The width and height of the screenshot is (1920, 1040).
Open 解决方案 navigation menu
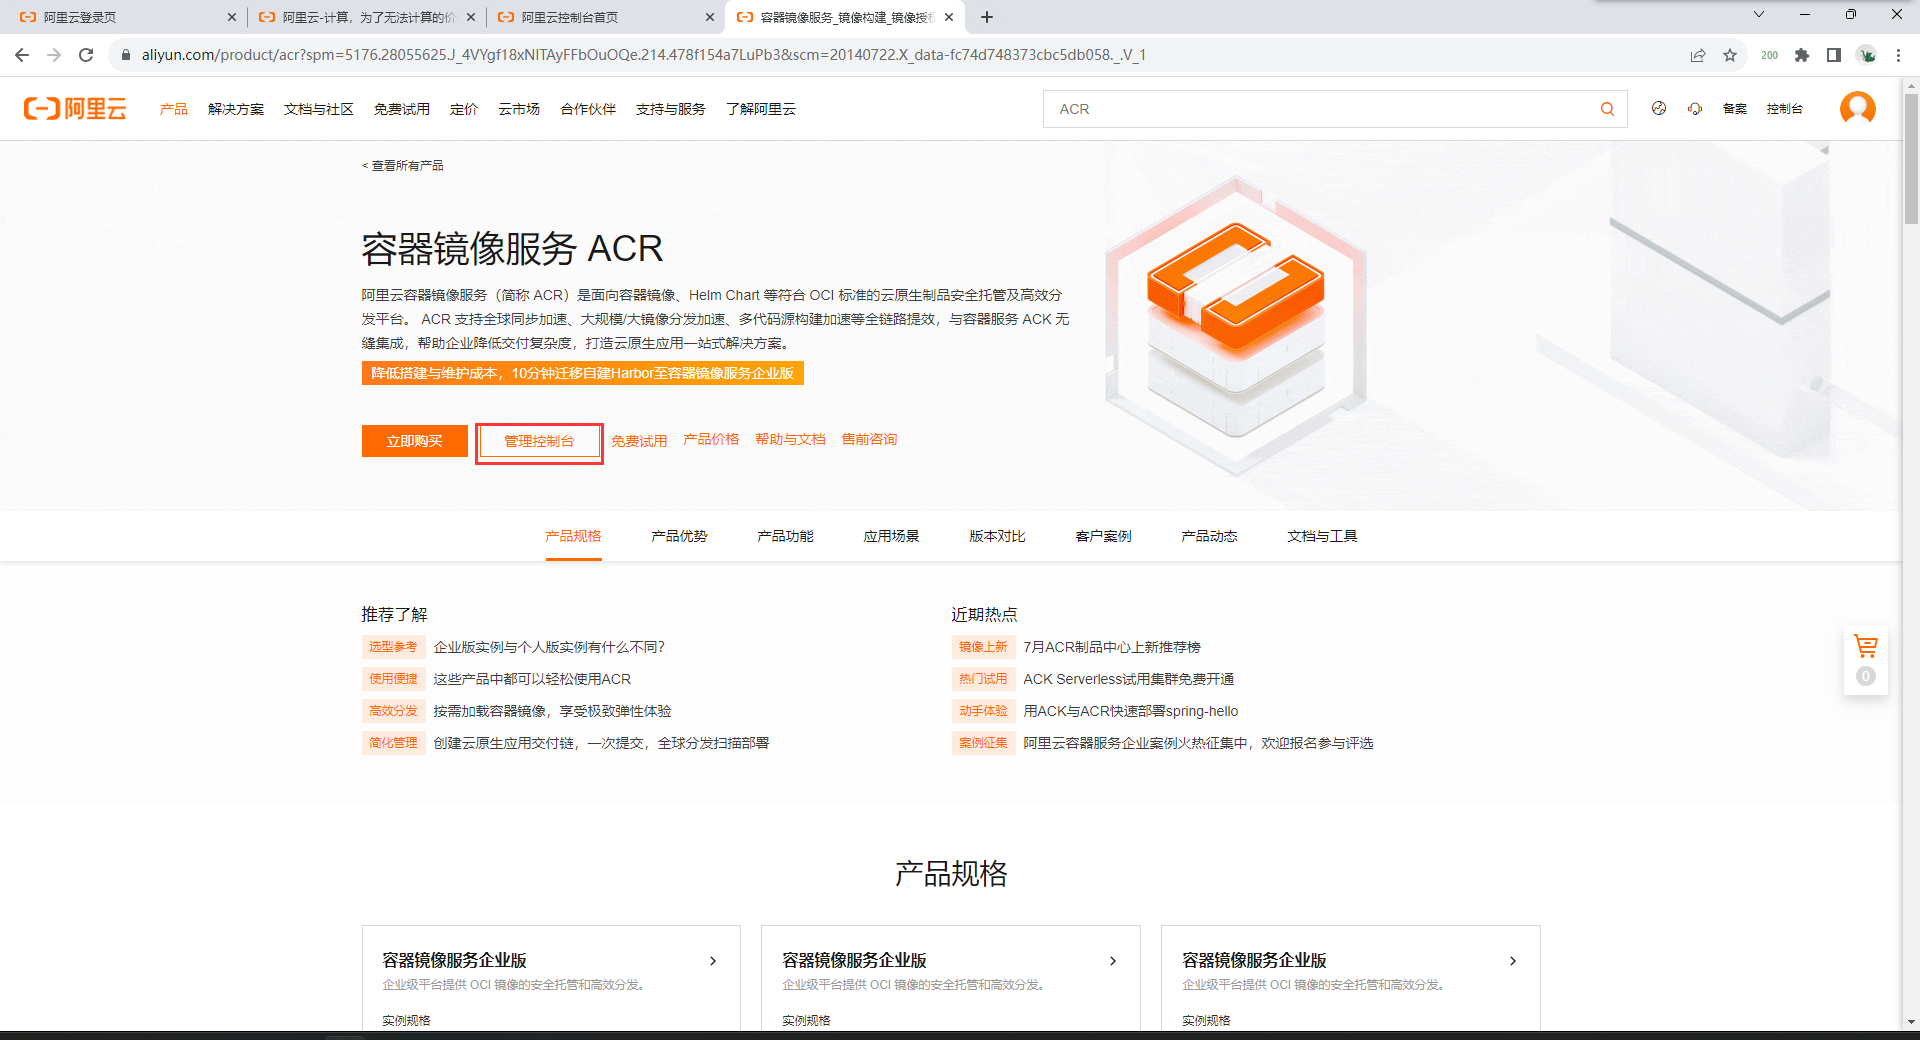pos(236,109)
